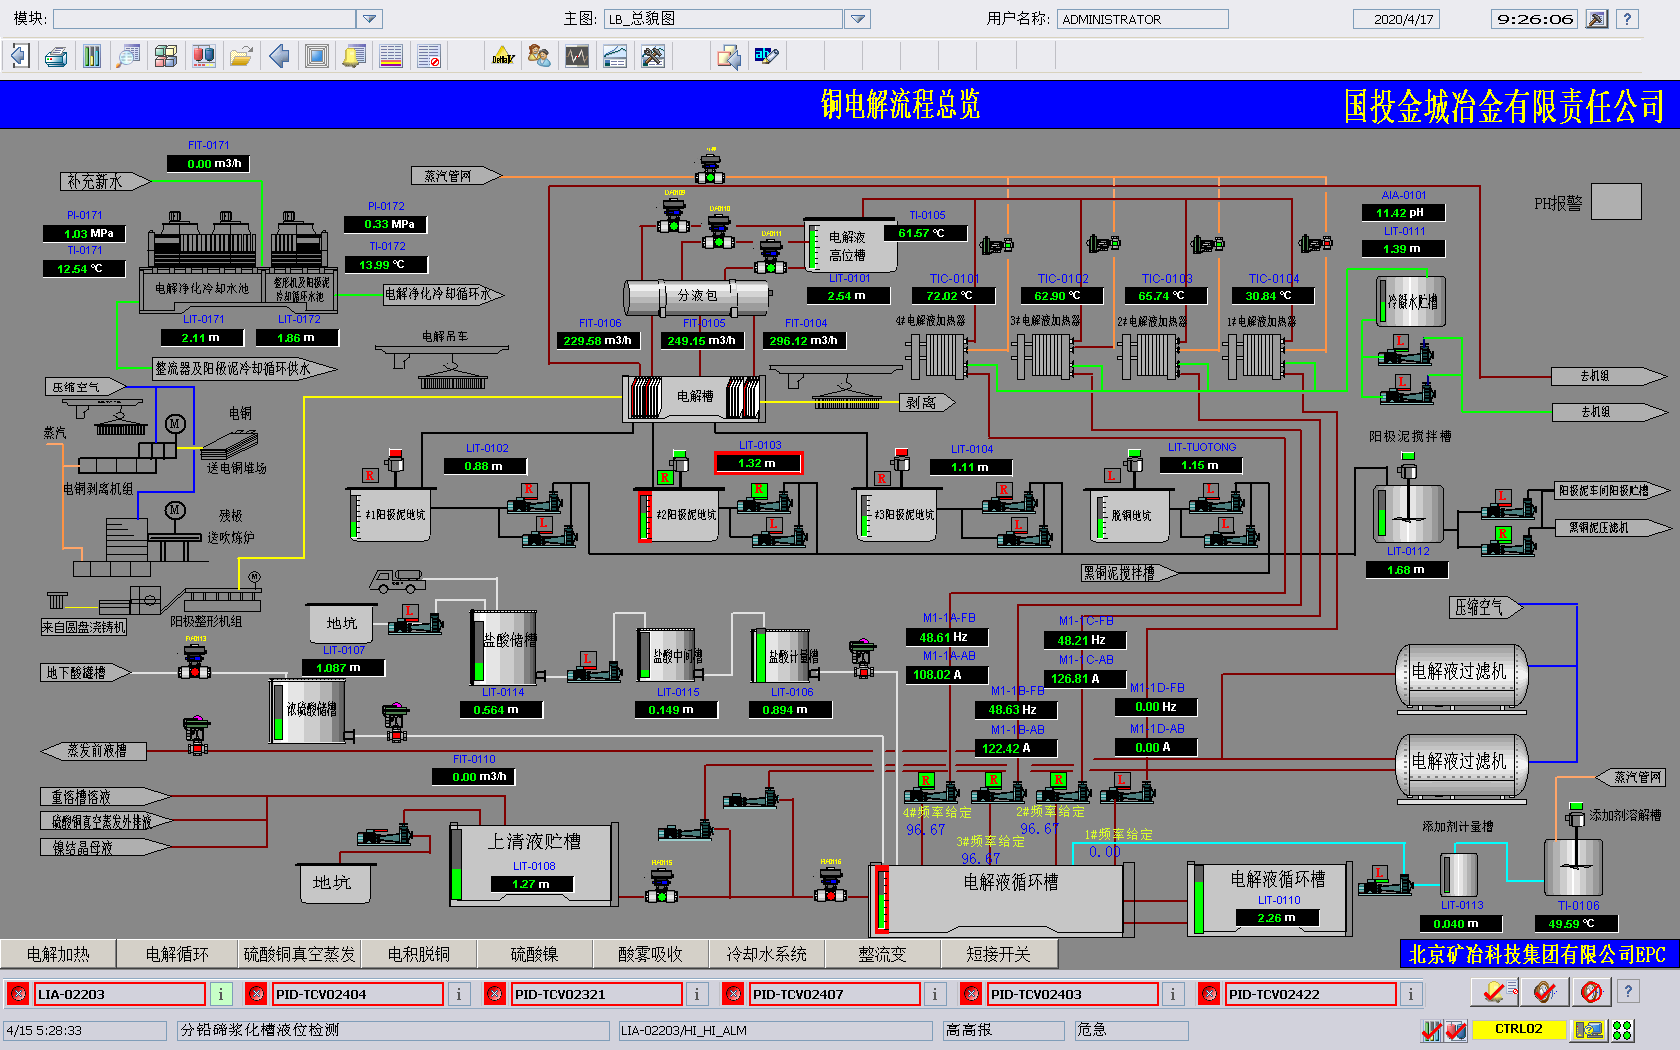The height and width of the screenshot is (1050, 1680).
Task: Click the open folder toolbar icon
Action: (241, 57)
